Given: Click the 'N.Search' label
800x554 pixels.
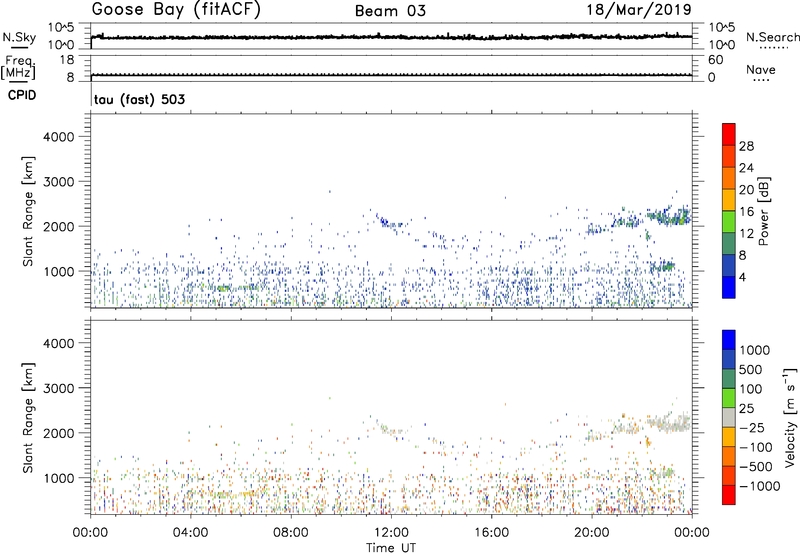Looking at the screenshot, I should click(x=773, y=37).
